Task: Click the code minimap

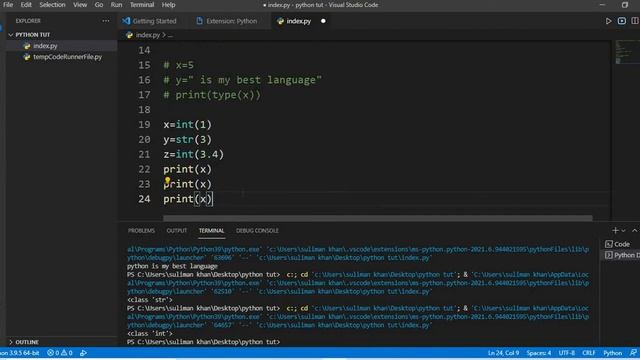Action: (x=627, y=52)
